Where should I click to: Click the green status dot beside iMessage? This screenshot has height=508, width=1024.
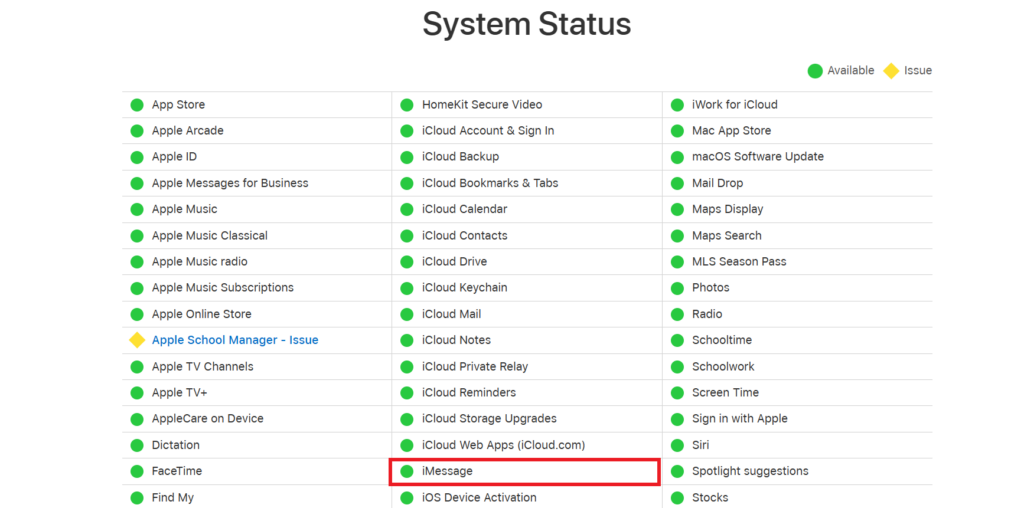coord(407,471)
